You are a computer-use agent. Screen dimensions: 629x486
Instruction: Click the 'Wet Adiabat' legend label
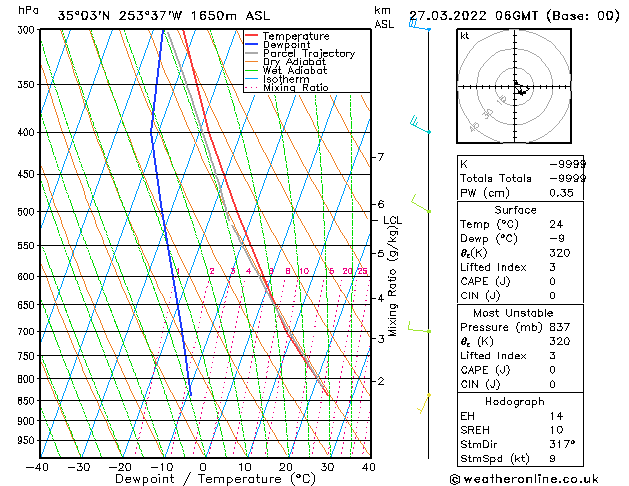coord(295,71)
